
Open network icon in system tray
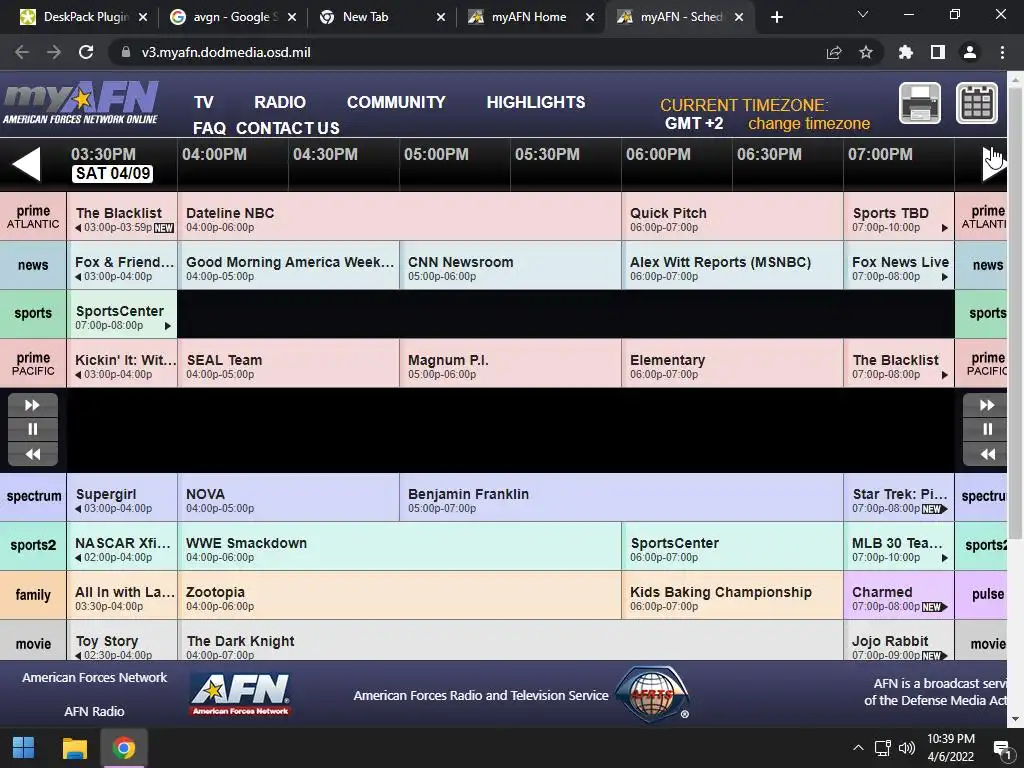[x=883, y=748]
